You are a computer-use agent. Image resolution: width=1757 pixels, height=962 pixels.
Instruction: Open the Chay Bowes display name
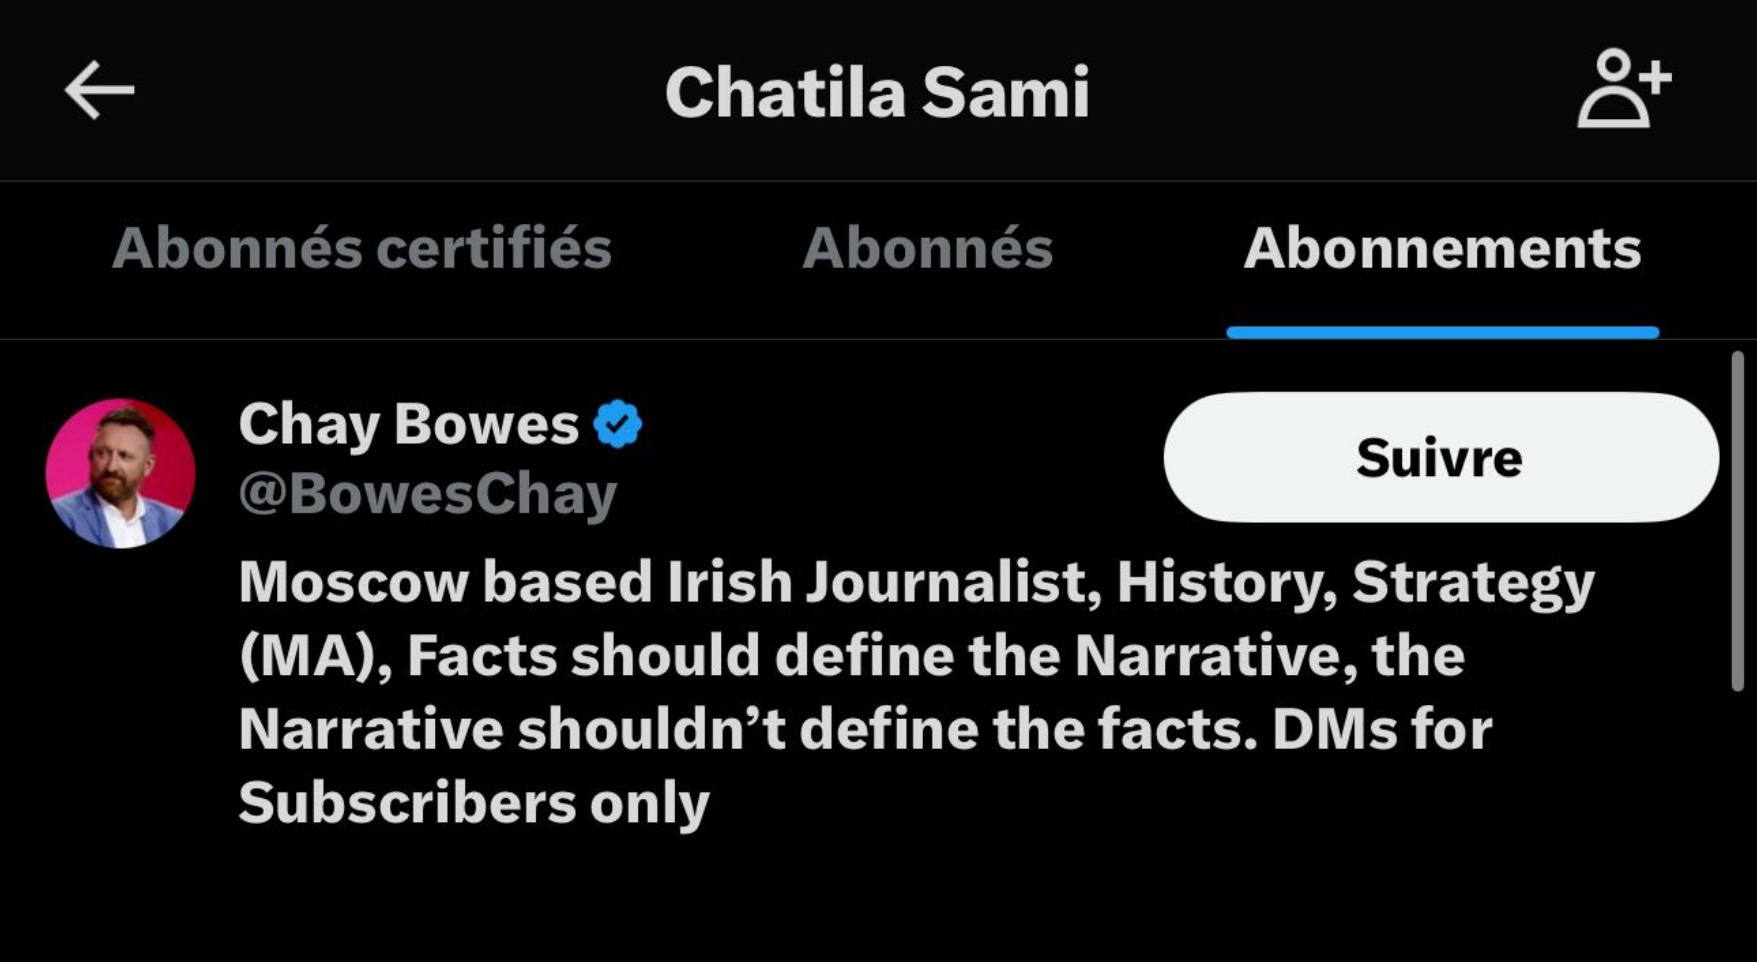(x=408, y=424)
